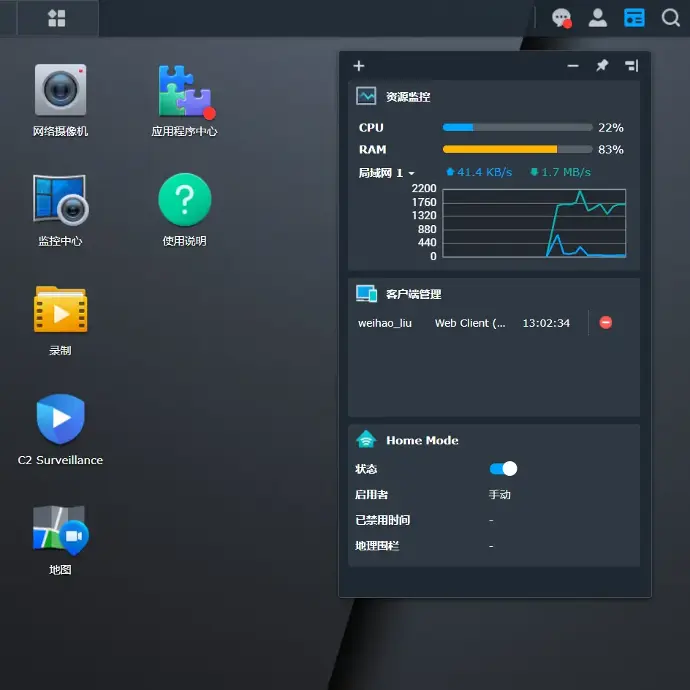Click the RAM usage bar
Image resolution: width=690 pixels, height=690 pixels.
click(517, 149)
